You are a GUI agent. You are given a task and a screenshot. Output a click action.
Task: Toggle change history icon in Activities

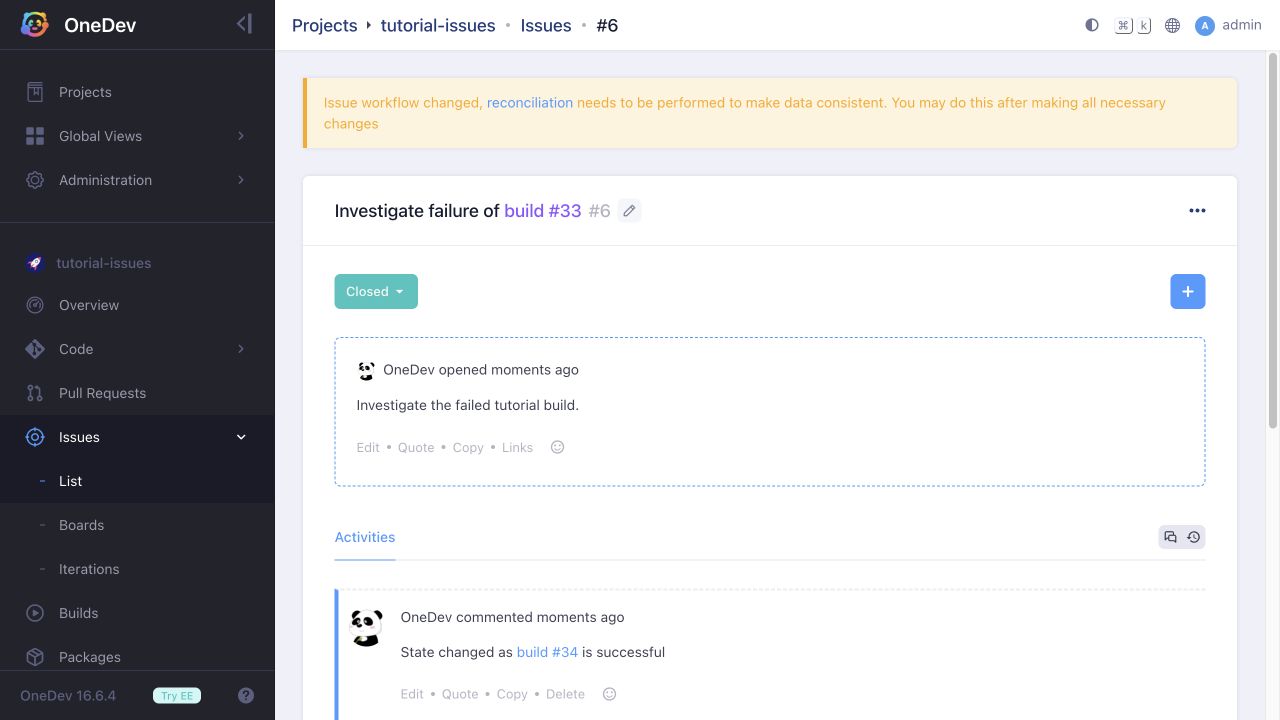pyautogui.click(x=1194, y=537)
